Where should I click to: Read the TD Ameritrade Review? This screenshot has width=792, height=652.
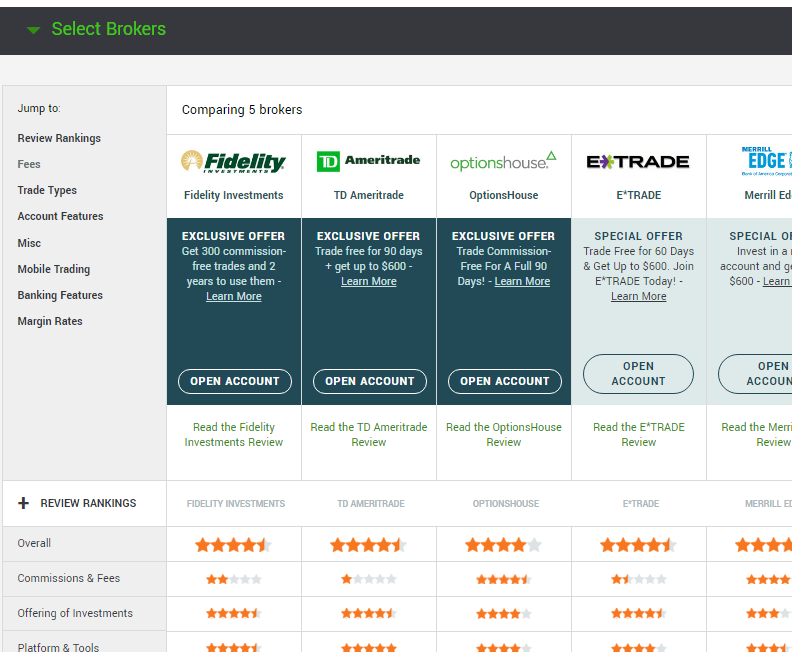click(x=369, y=435)
